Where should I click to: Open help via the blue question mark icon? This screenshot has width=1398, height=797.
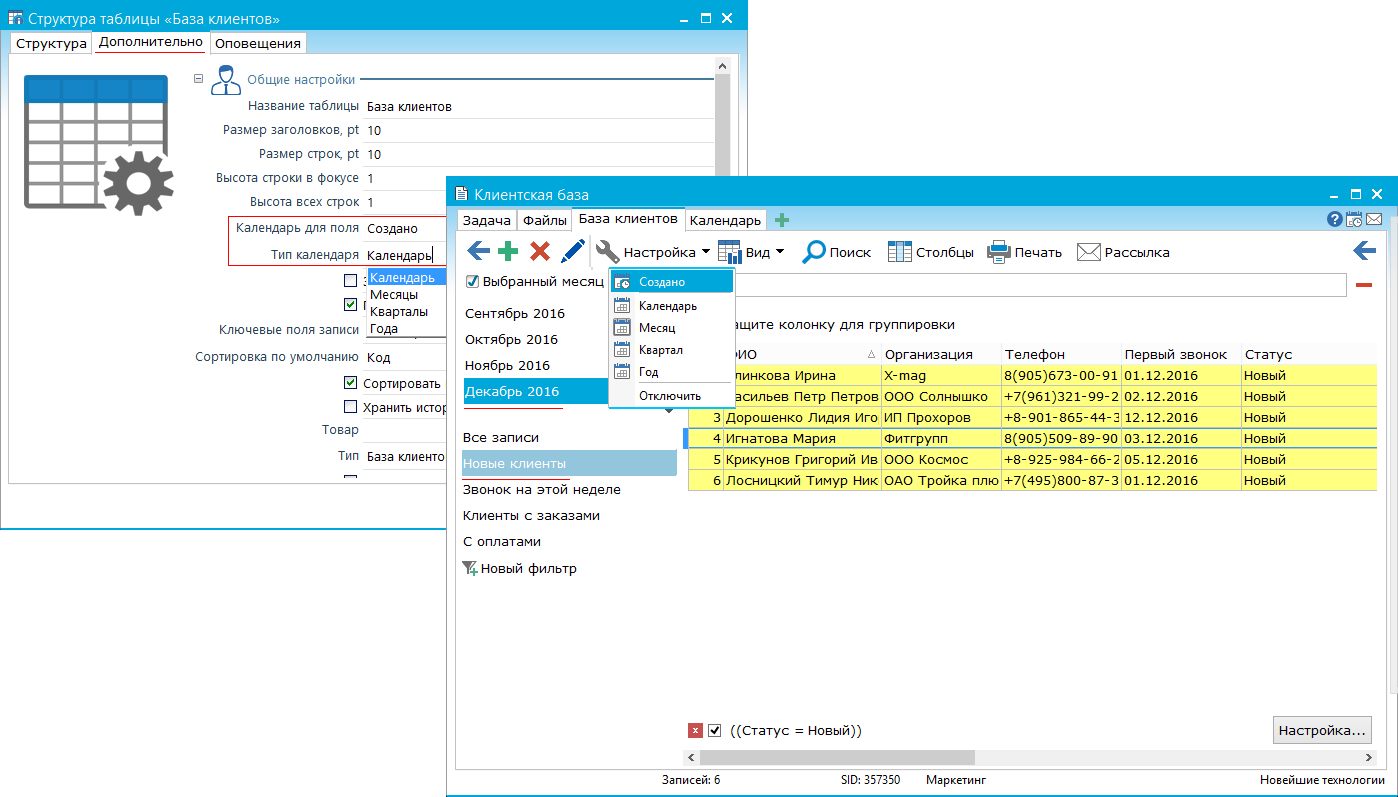(x=1335, y=219)
